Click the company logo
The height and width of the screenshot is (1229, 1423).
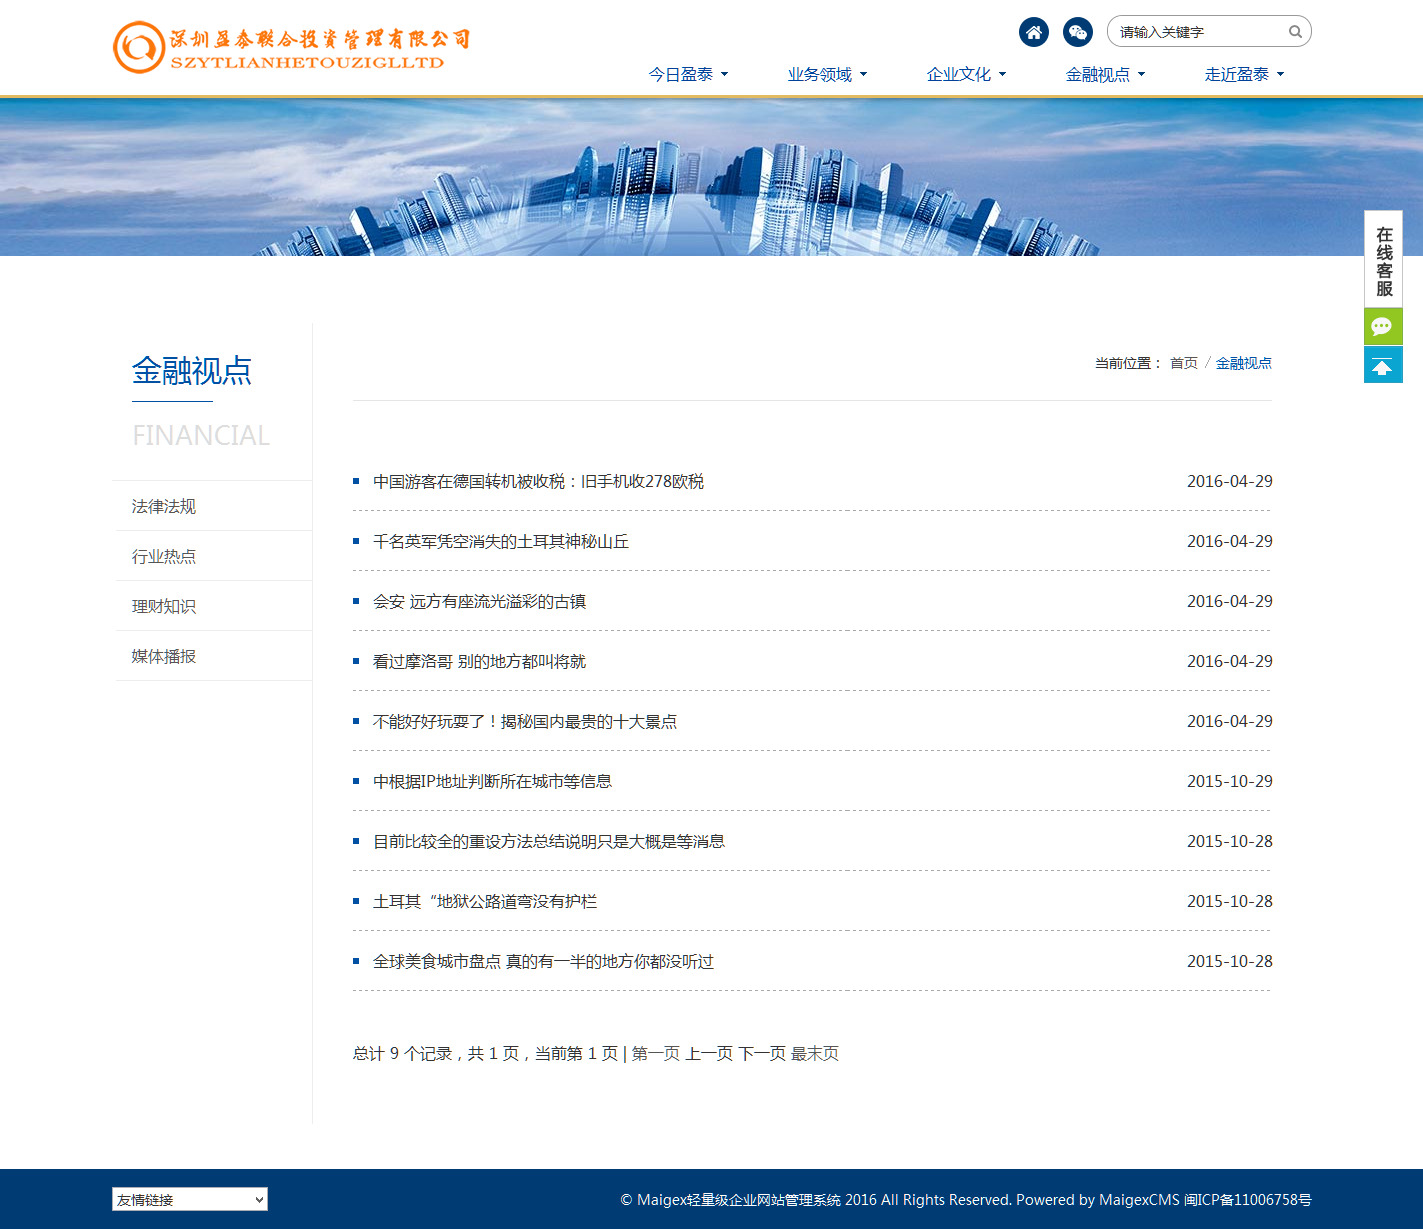tap(291, 48)
